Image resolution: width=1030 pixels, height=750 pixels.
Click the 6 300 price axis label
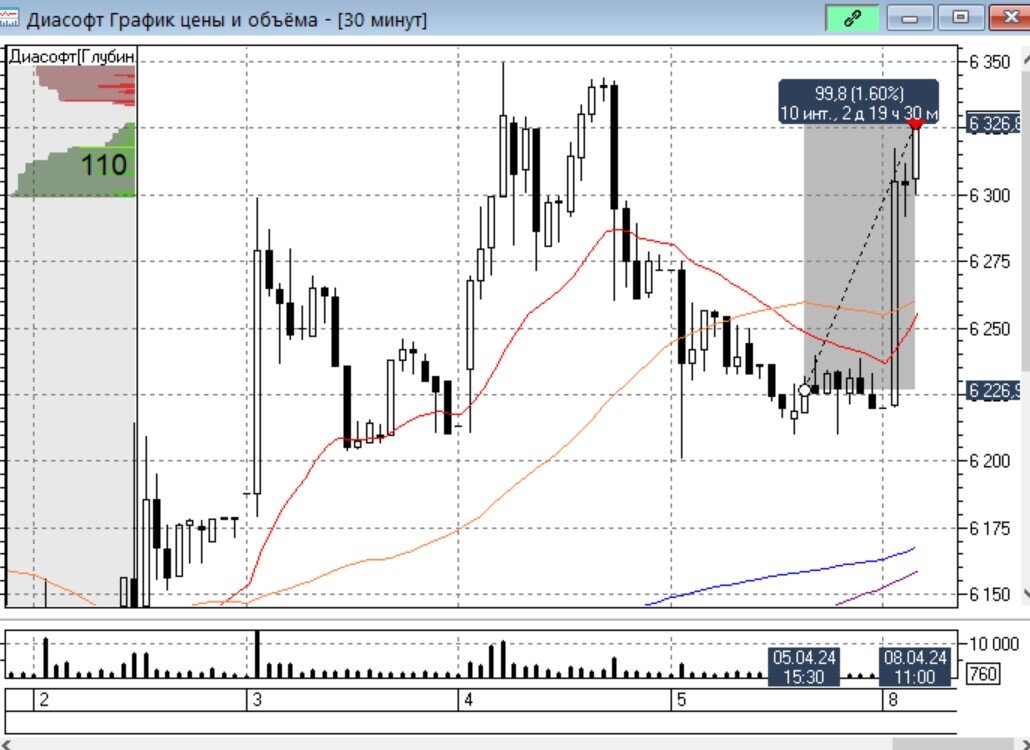coord(990,196)
